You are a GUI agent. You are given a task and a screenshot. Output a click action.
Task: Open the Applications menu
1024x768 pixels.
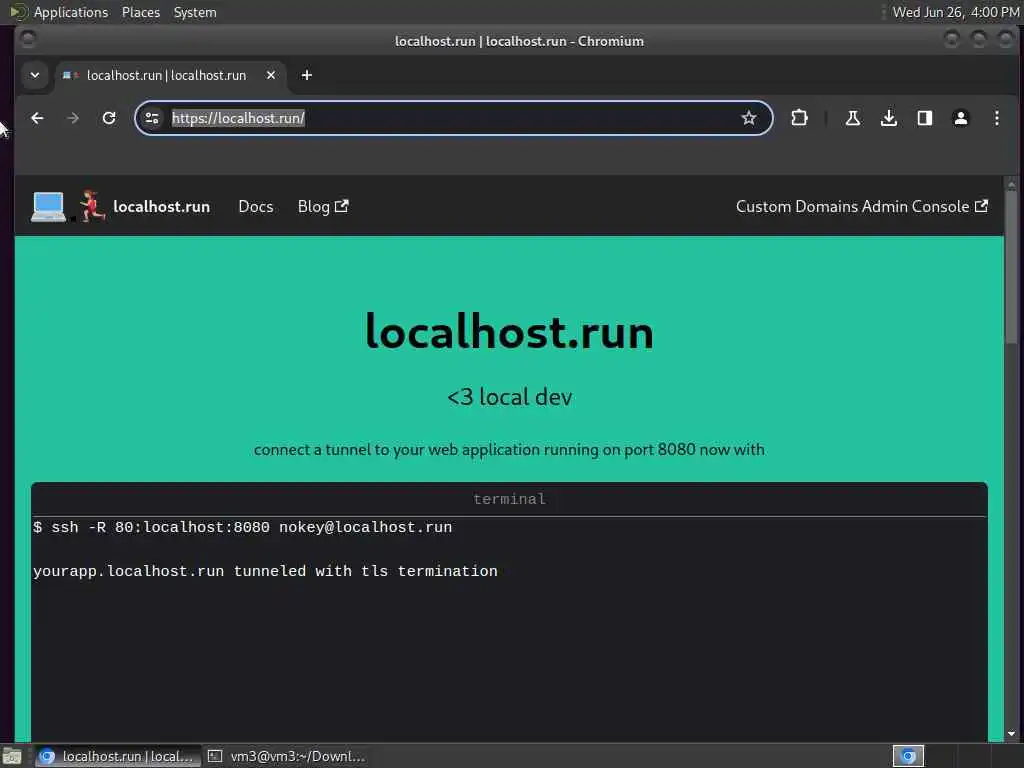[71, 12]
